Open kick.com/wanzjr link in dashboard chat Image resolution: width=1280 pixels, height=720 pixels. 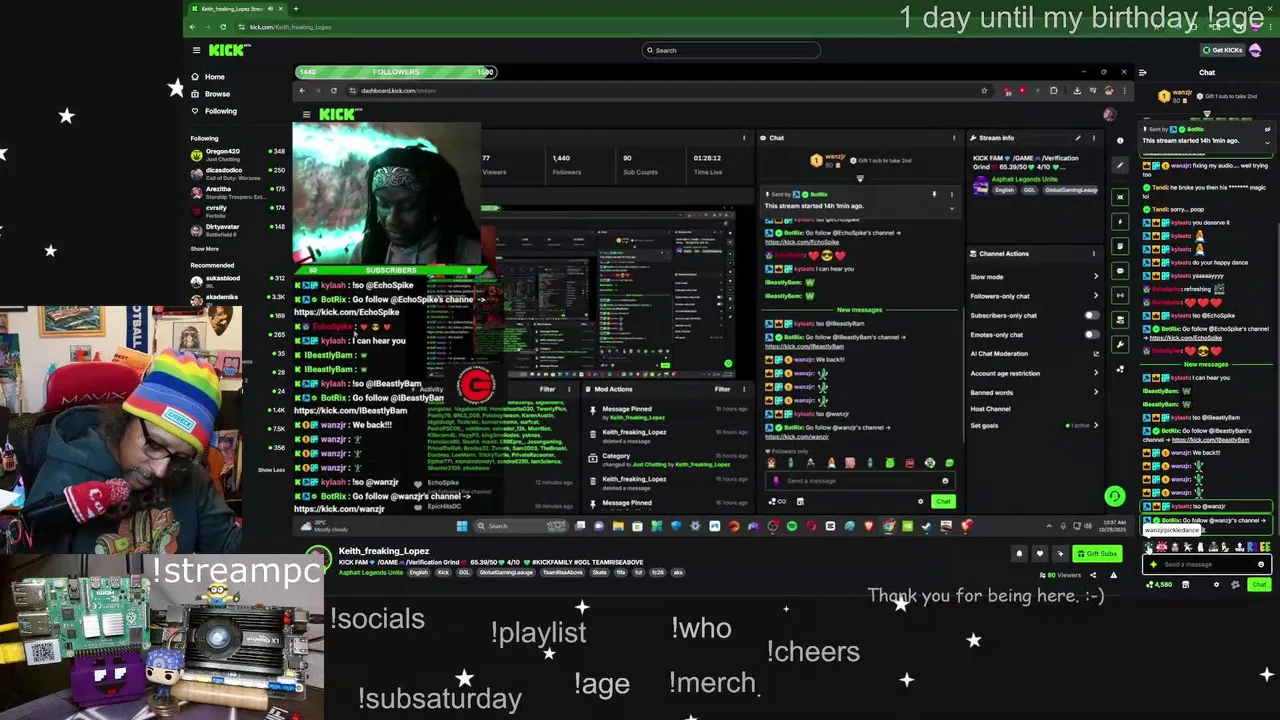797,436
